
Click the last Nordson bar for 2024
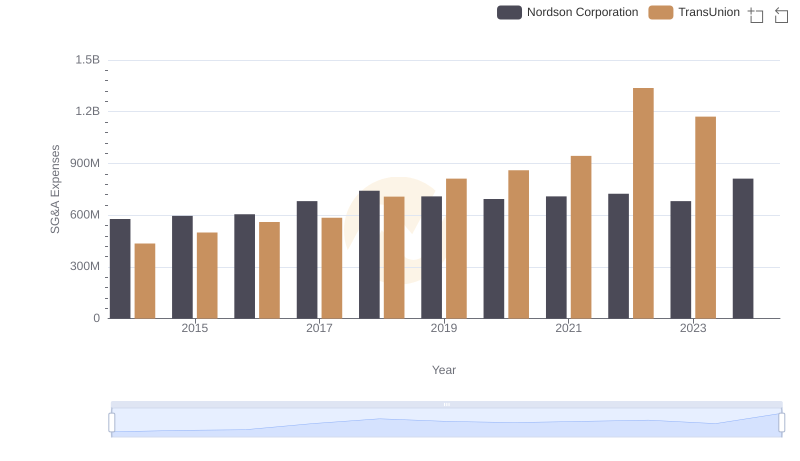coord(743,248)
